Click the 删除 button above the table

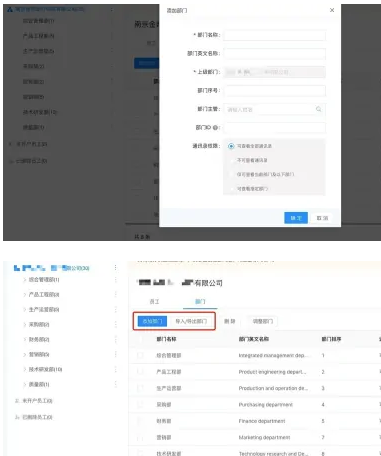click(230, 321)
